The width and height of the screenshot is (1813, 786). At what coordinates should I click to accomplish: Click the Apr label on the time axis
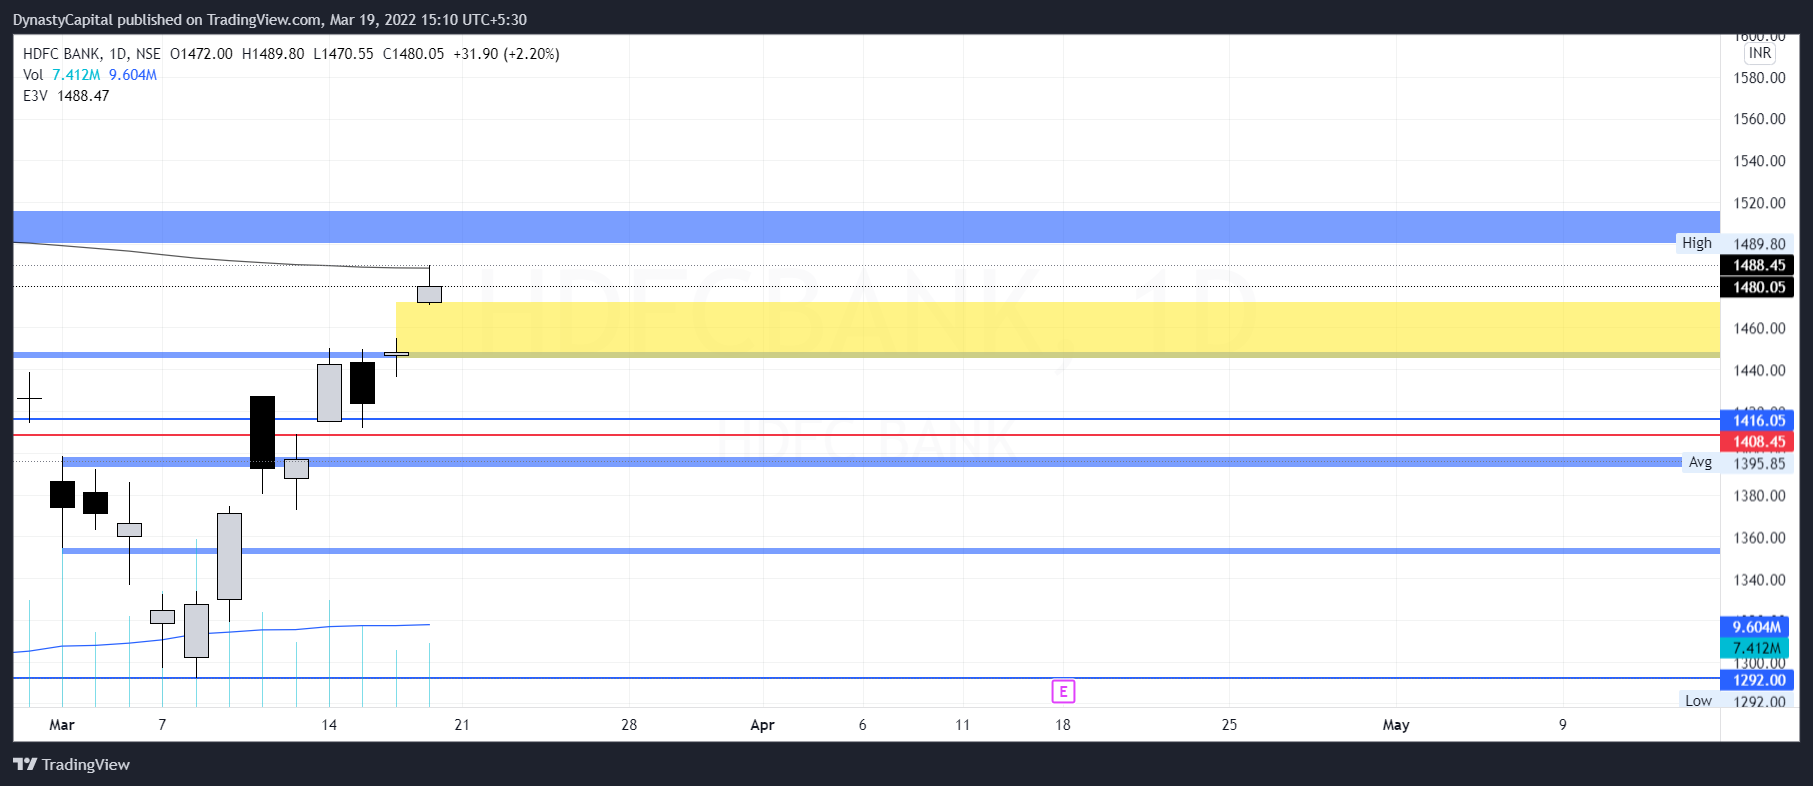762,725
